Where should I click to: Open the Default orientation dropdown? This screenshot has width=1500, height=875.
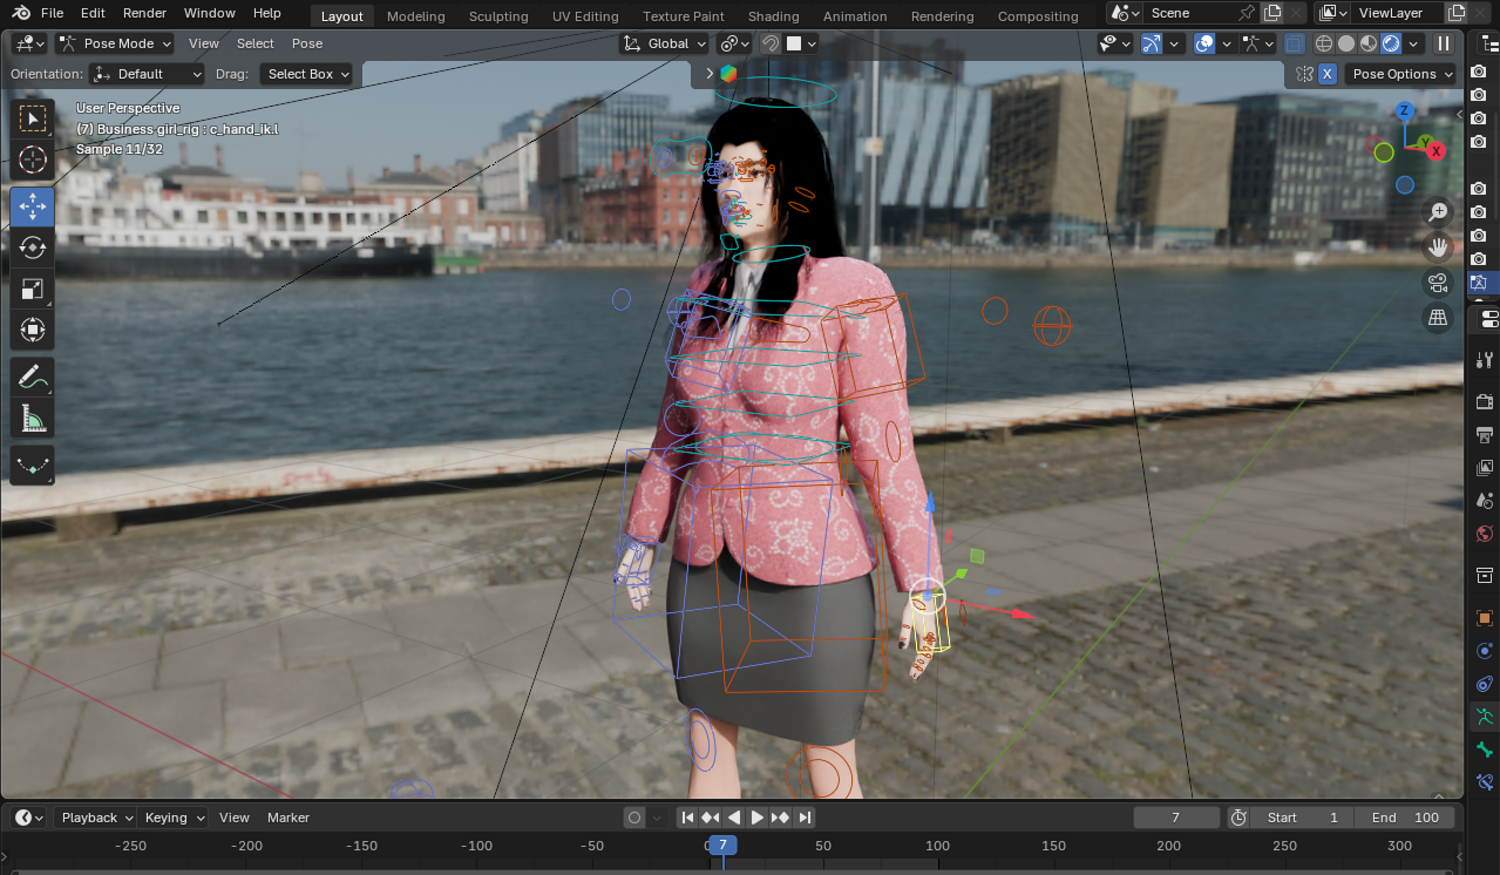click(x=147, y=74)
